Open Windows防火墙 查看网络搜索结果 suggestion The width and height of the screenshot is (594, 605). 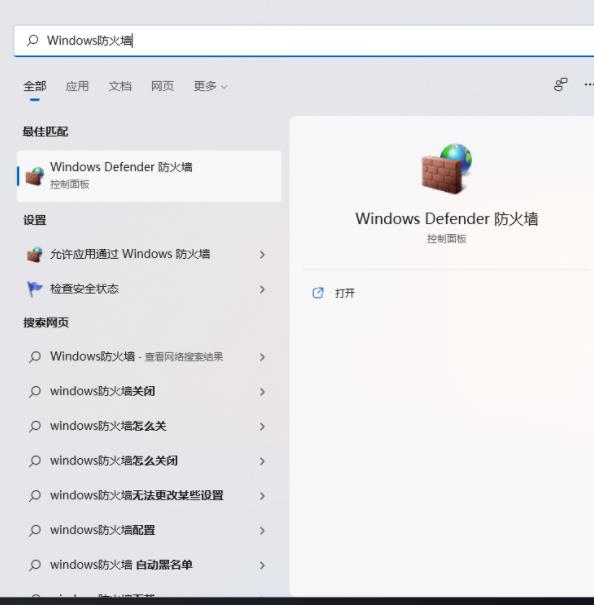tap(149, 357)
